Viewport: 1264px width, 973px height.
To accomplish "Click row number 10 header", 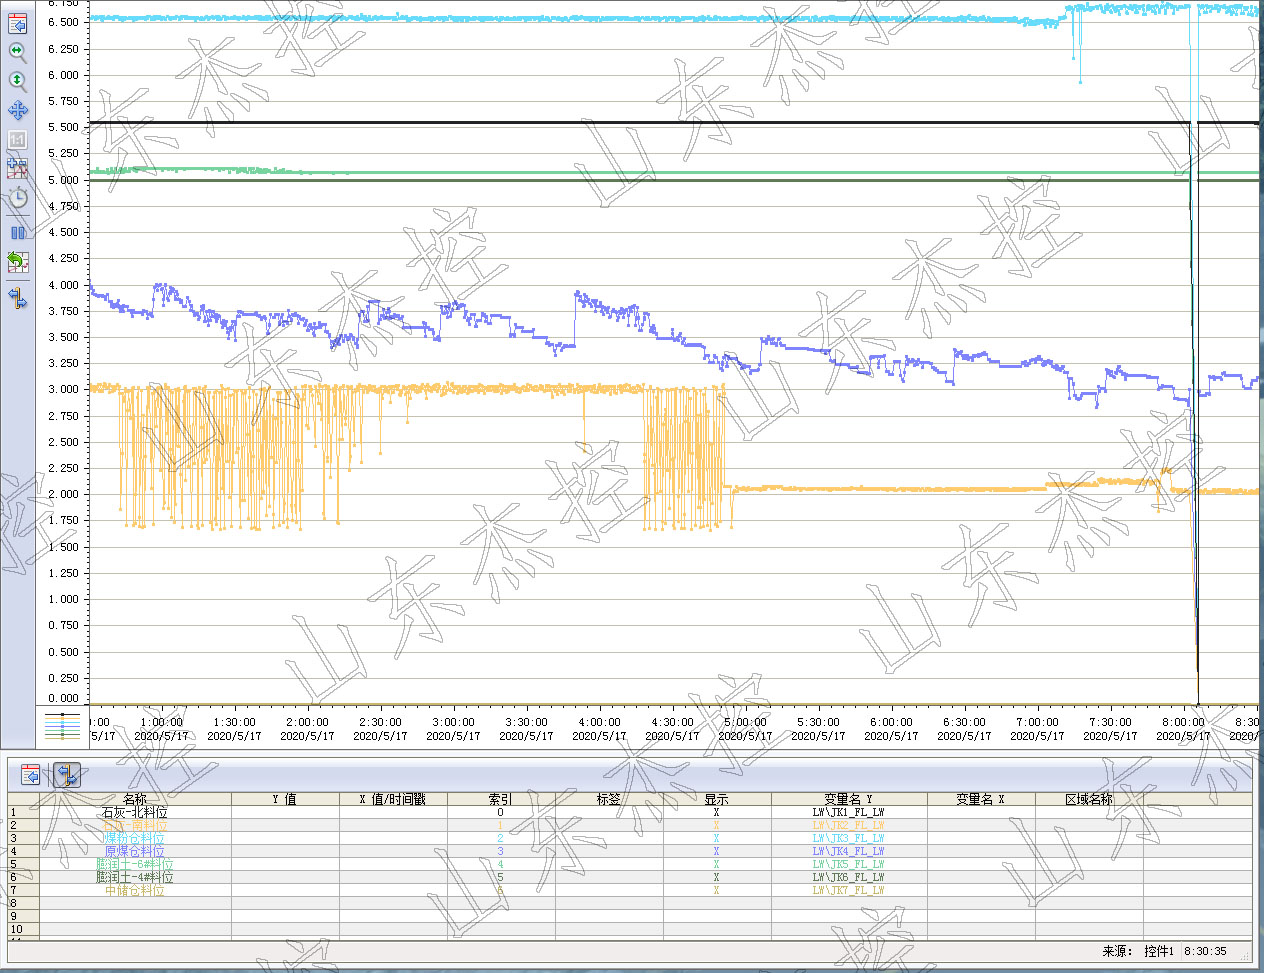I will (23, 929).
